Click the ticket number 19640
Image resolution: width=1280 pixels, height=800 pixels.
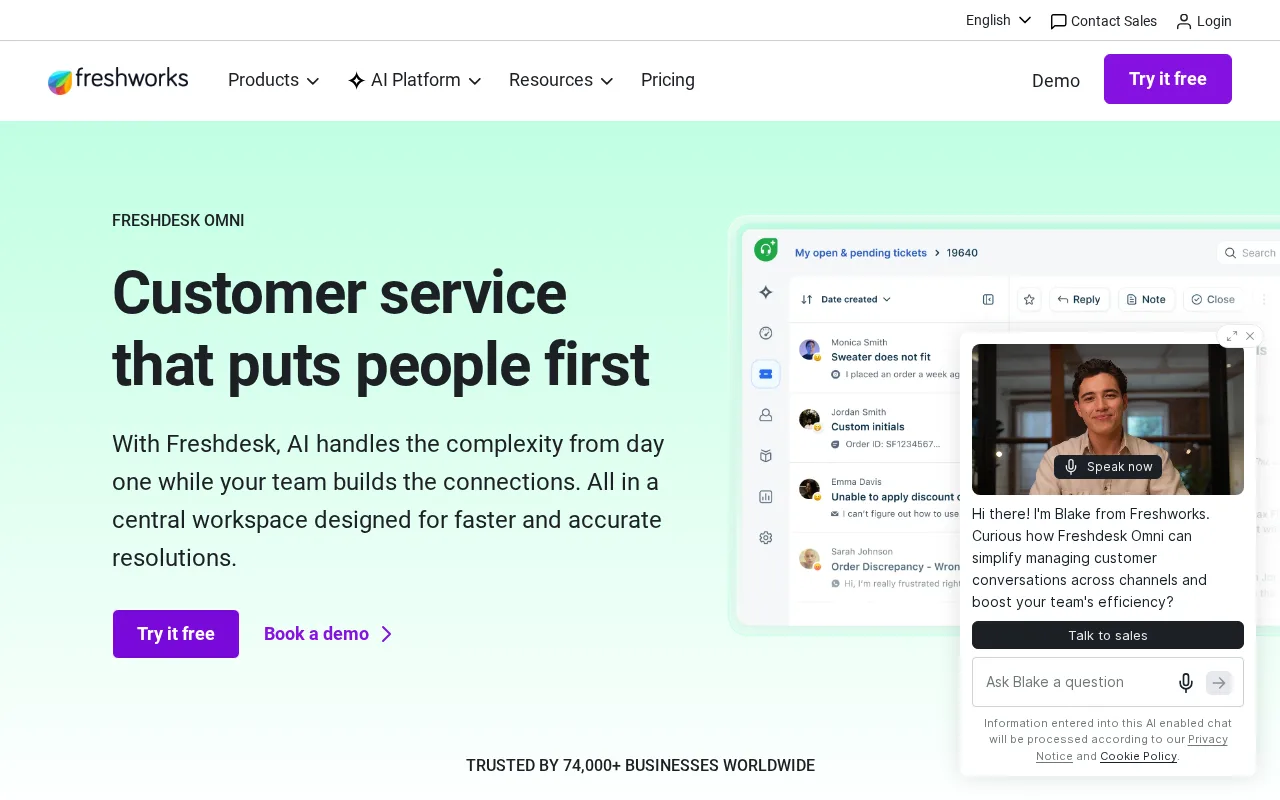[x=962, y=253]
